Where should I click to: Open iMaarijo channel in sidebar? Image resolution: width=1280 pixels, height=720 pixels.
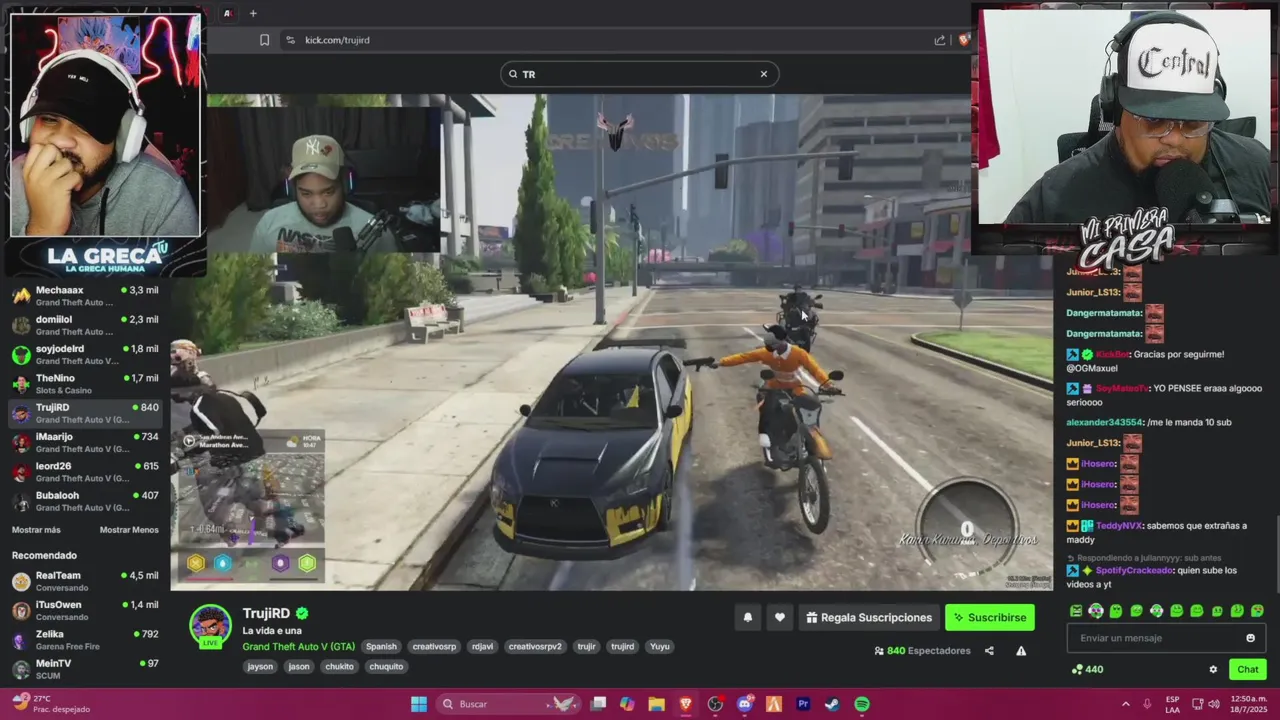[85, 443]
